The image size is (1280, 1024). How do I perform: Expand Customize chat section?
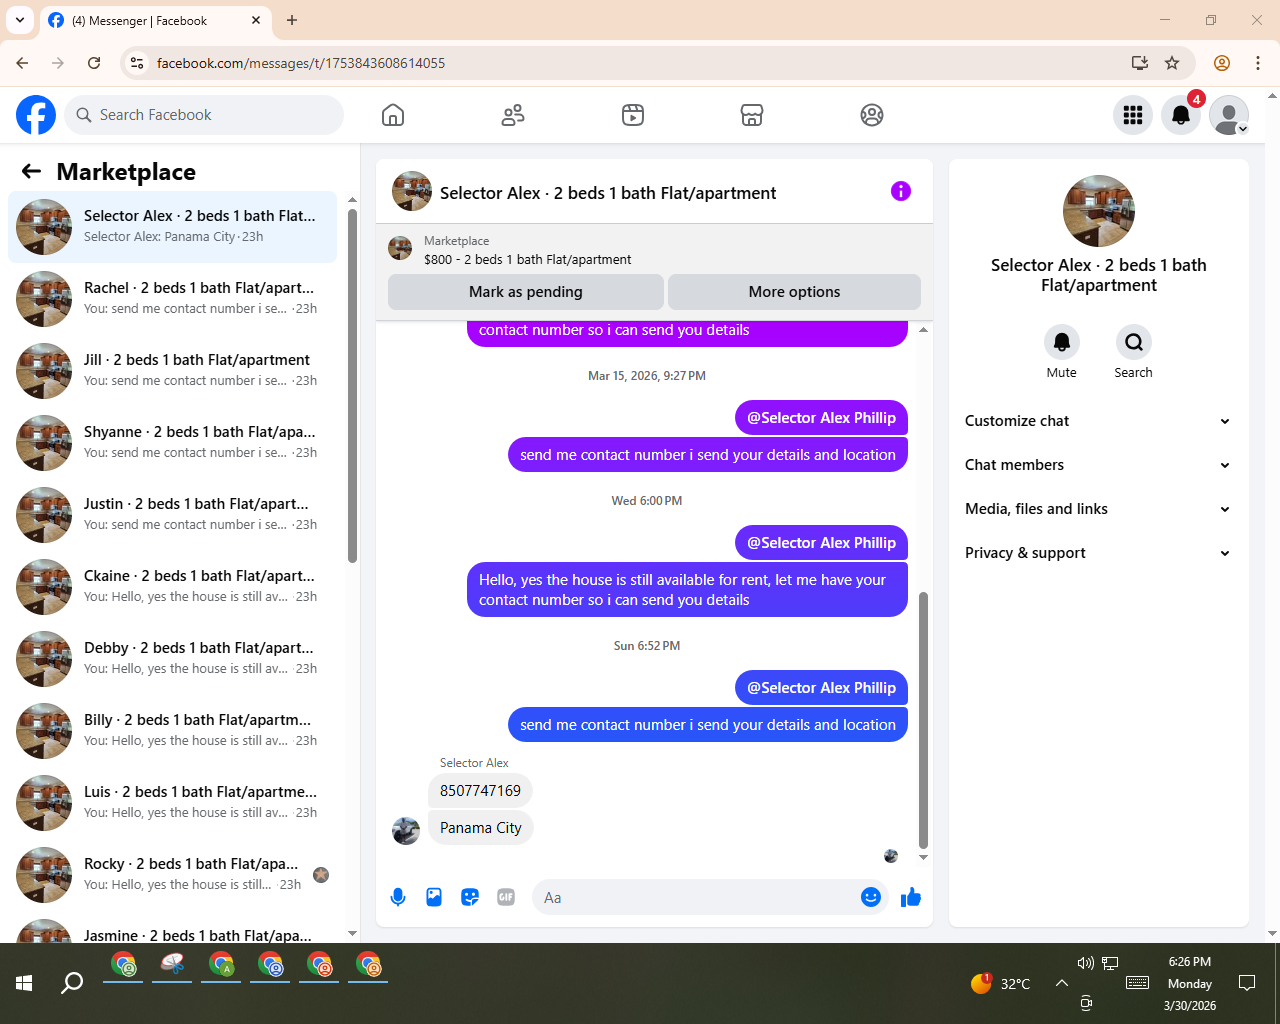point(1098,421)
